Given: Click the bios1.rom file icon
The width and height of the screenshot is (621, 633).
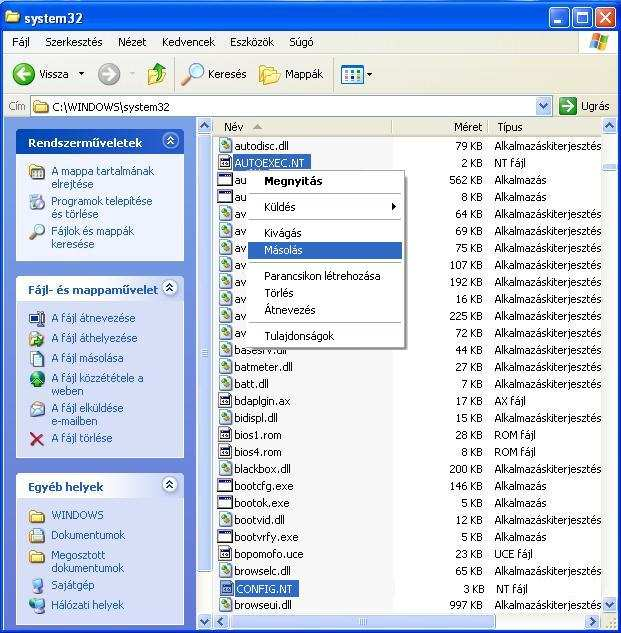Looking at the screenshot, I should click(x=225, y=435).
